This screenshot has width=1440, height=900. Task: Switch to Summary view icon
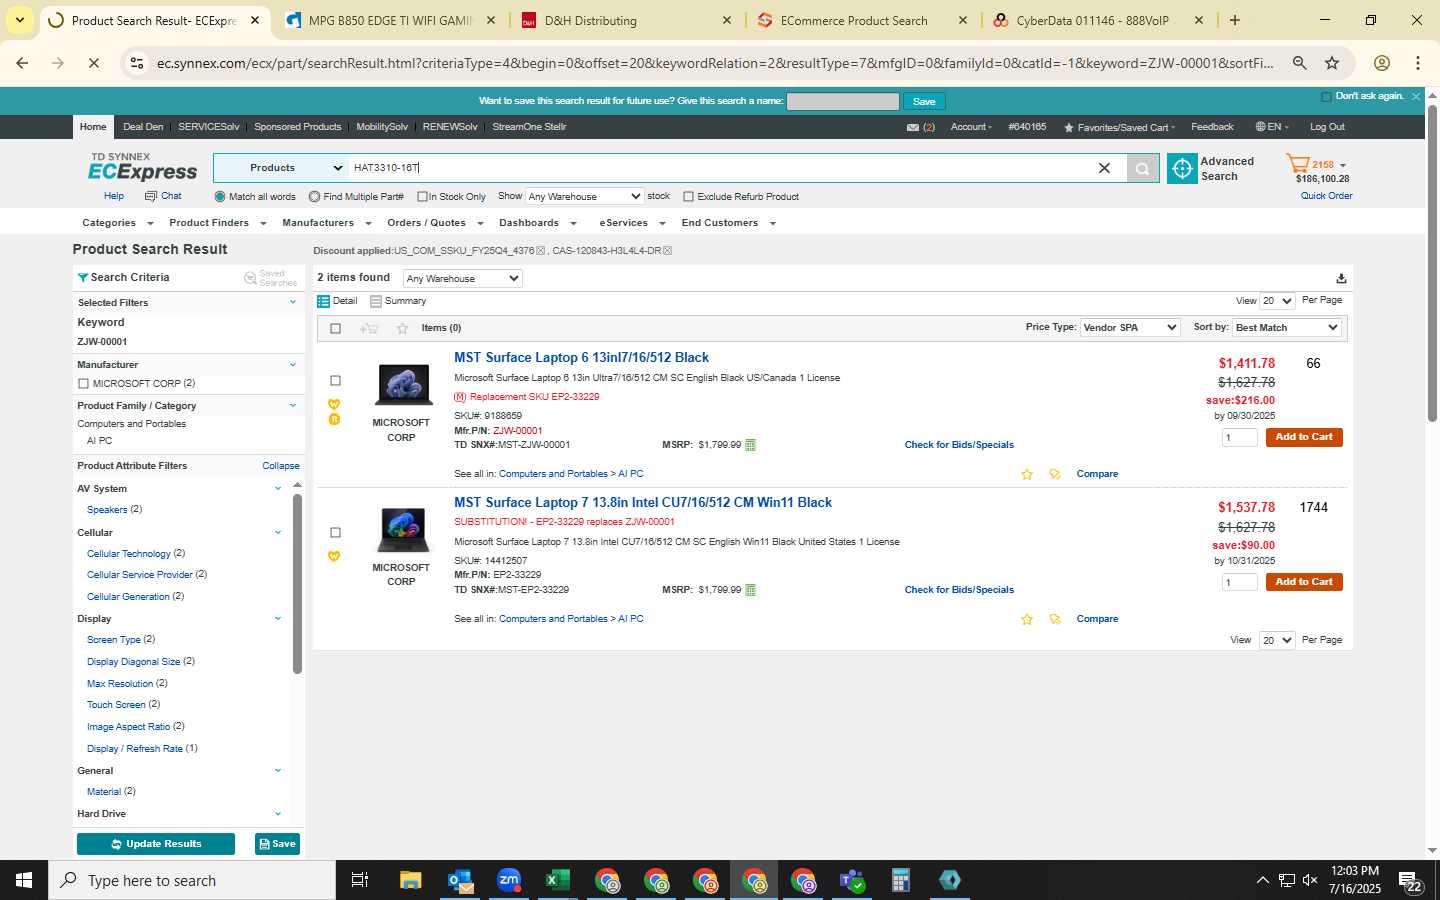[x=376, y=301]
